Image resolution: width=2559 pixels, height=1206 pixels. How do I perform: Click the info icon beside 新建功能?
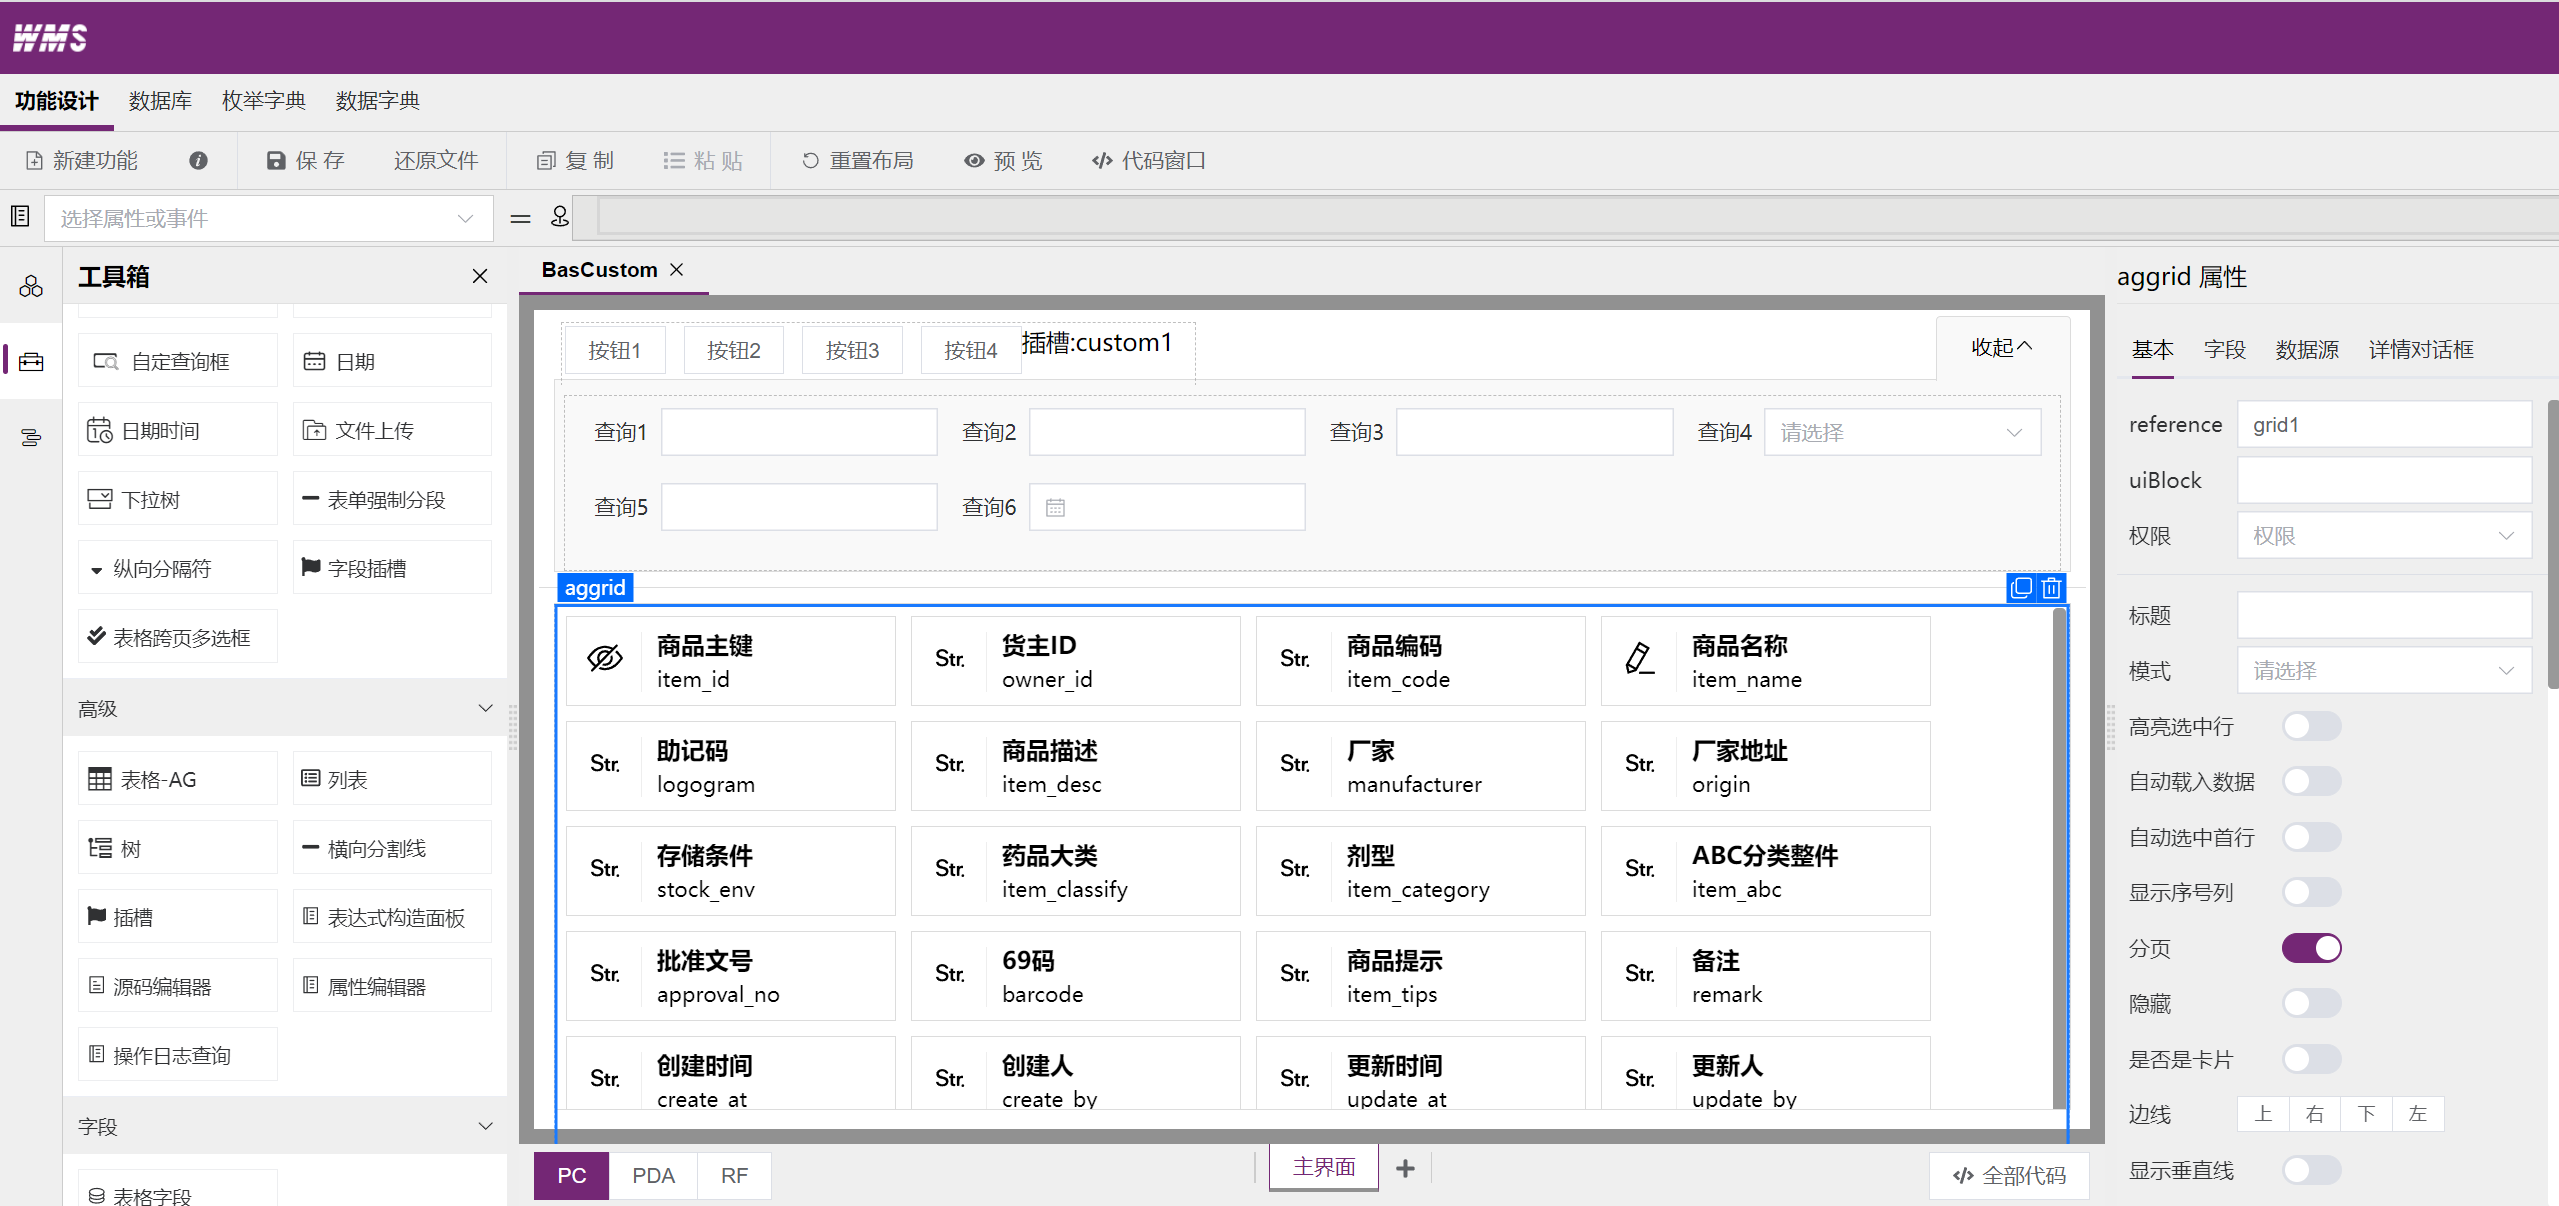pos(198,160)
